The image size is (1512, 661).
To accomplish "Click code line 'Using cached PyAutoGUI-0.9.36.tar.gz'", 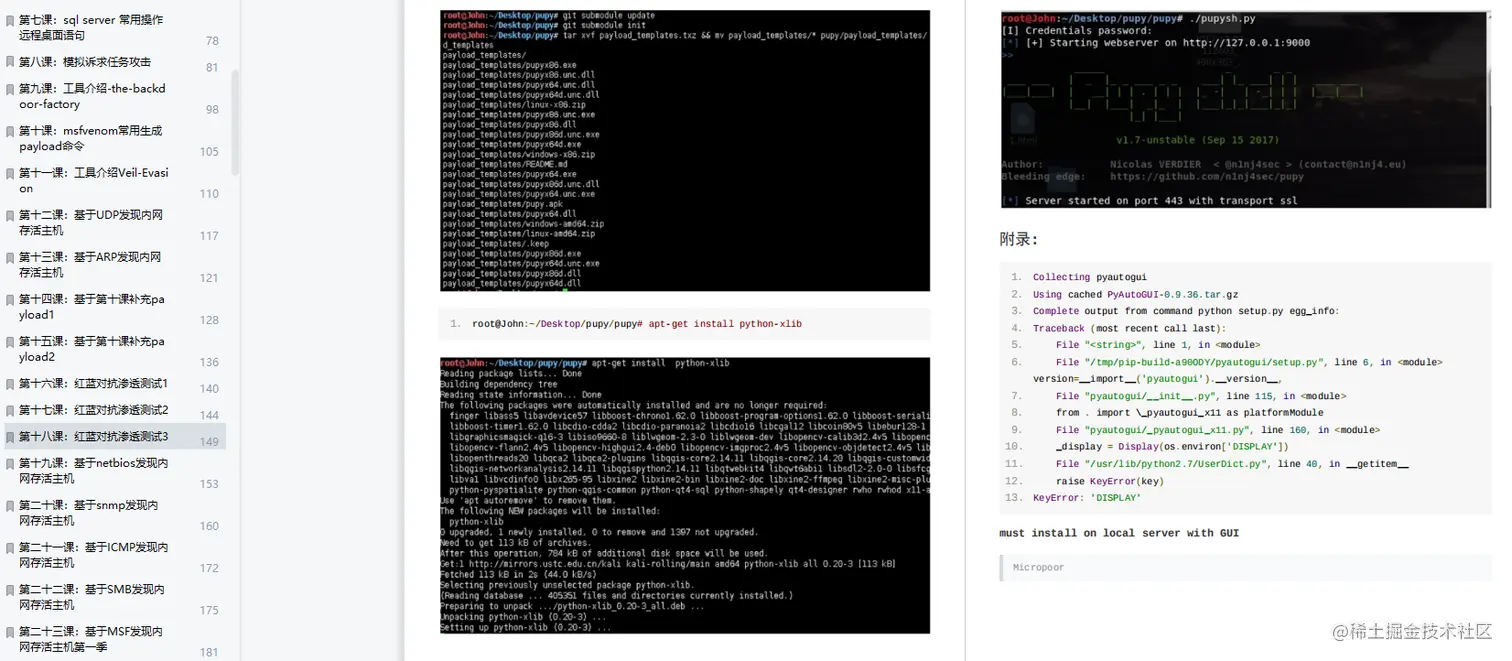I will tap(1135, 295).
